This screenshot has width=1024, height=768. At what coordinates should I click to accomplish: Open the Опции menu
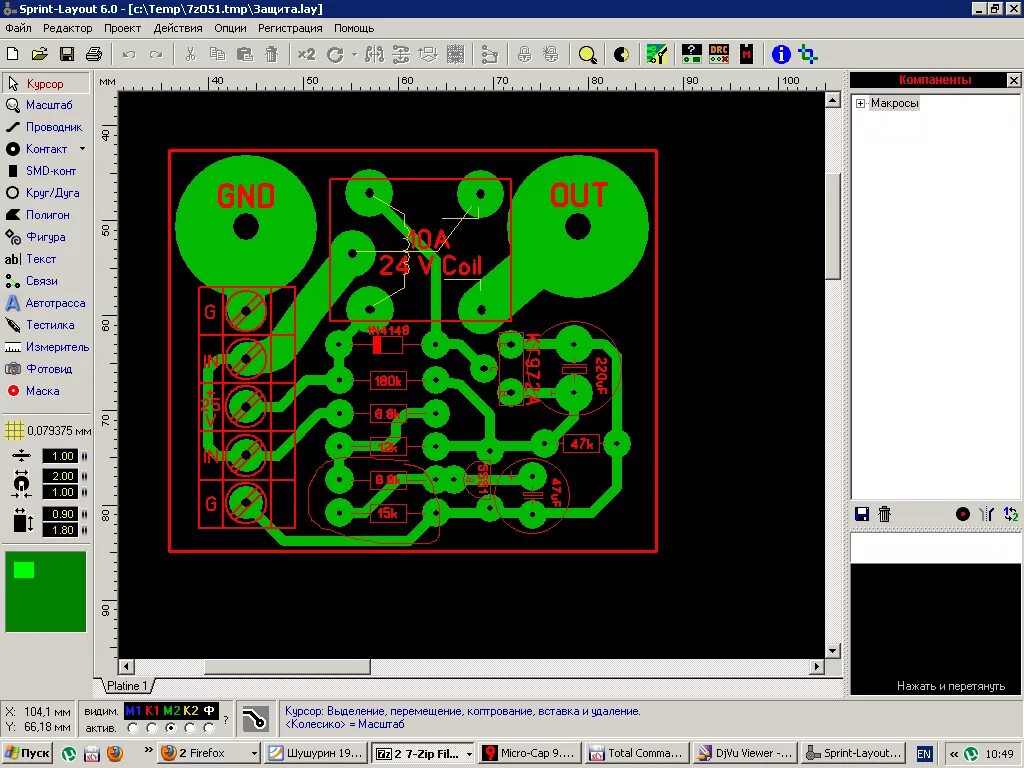(231, 28)
